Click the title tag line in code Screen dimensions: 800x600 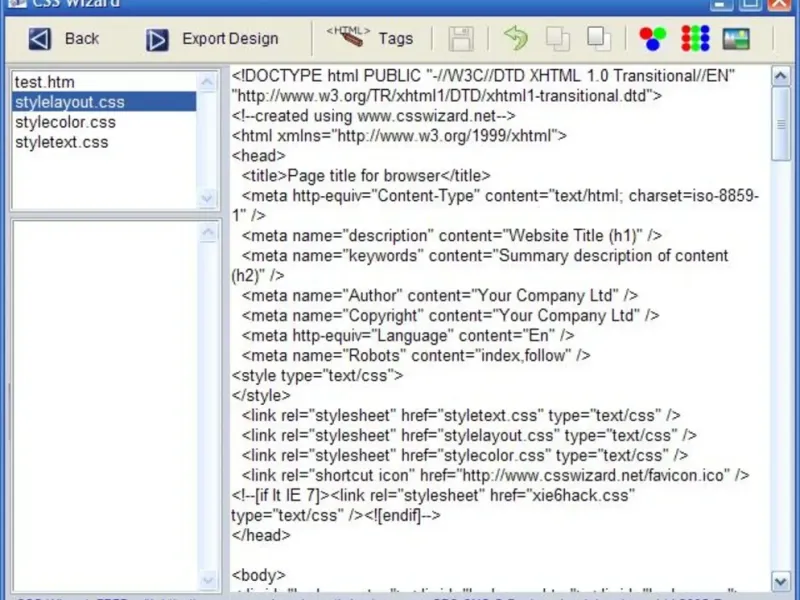(x=366, y=176)
